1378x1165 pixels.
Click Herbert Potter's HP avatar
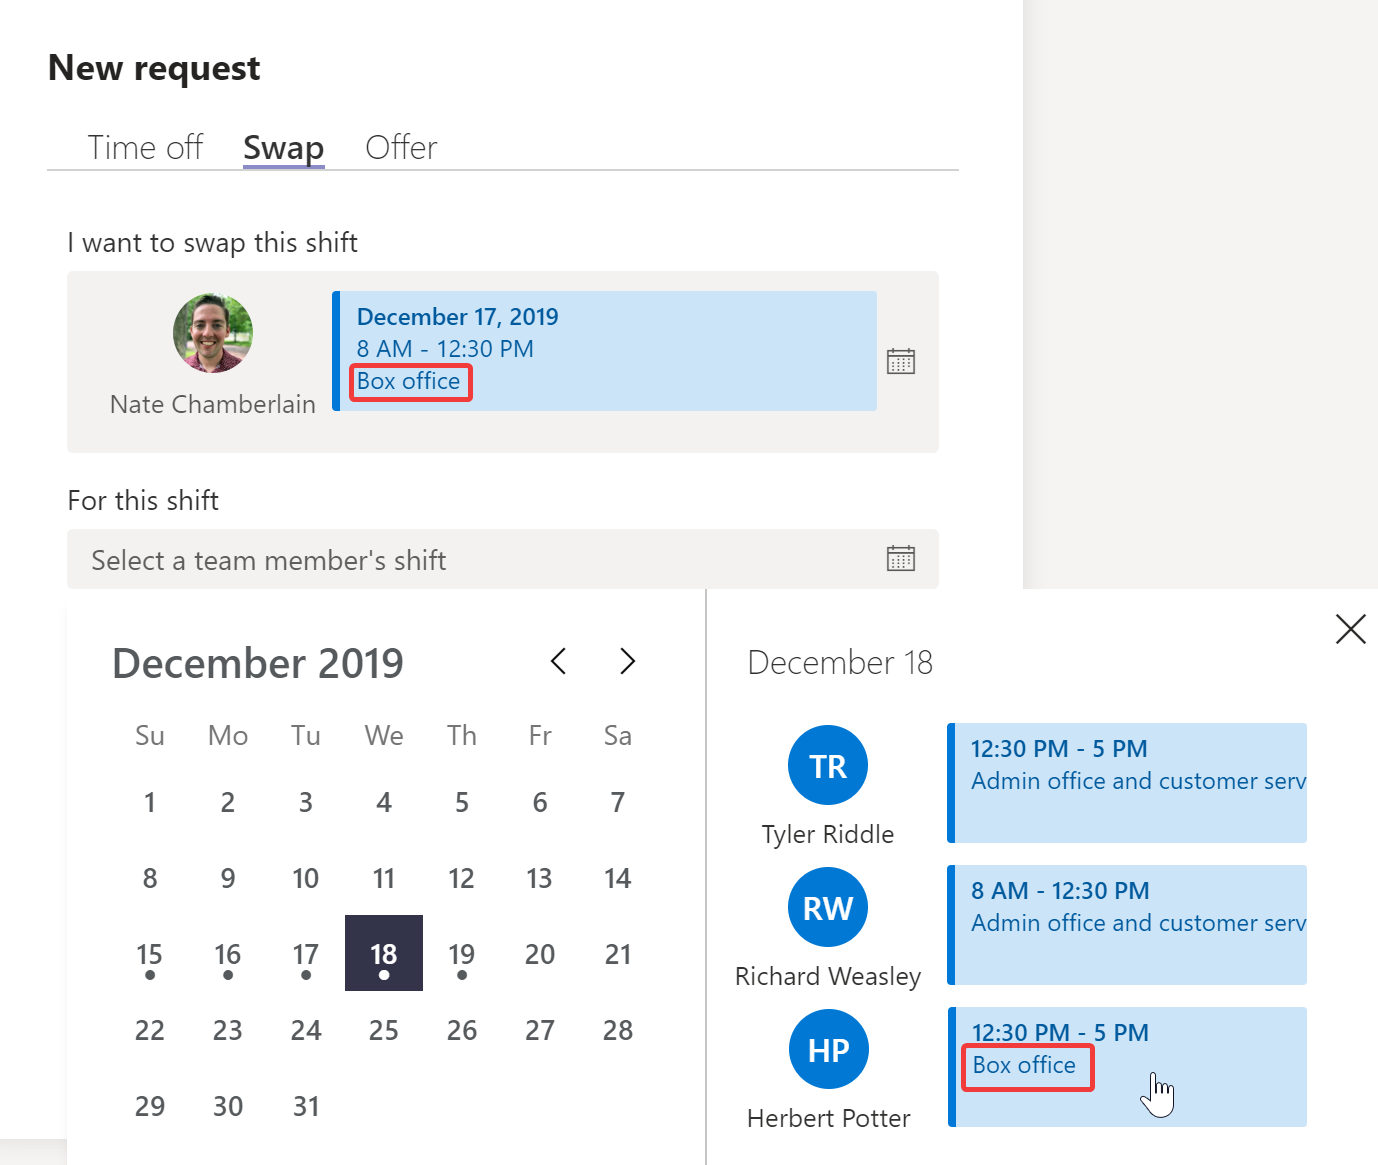(827, 1049)
